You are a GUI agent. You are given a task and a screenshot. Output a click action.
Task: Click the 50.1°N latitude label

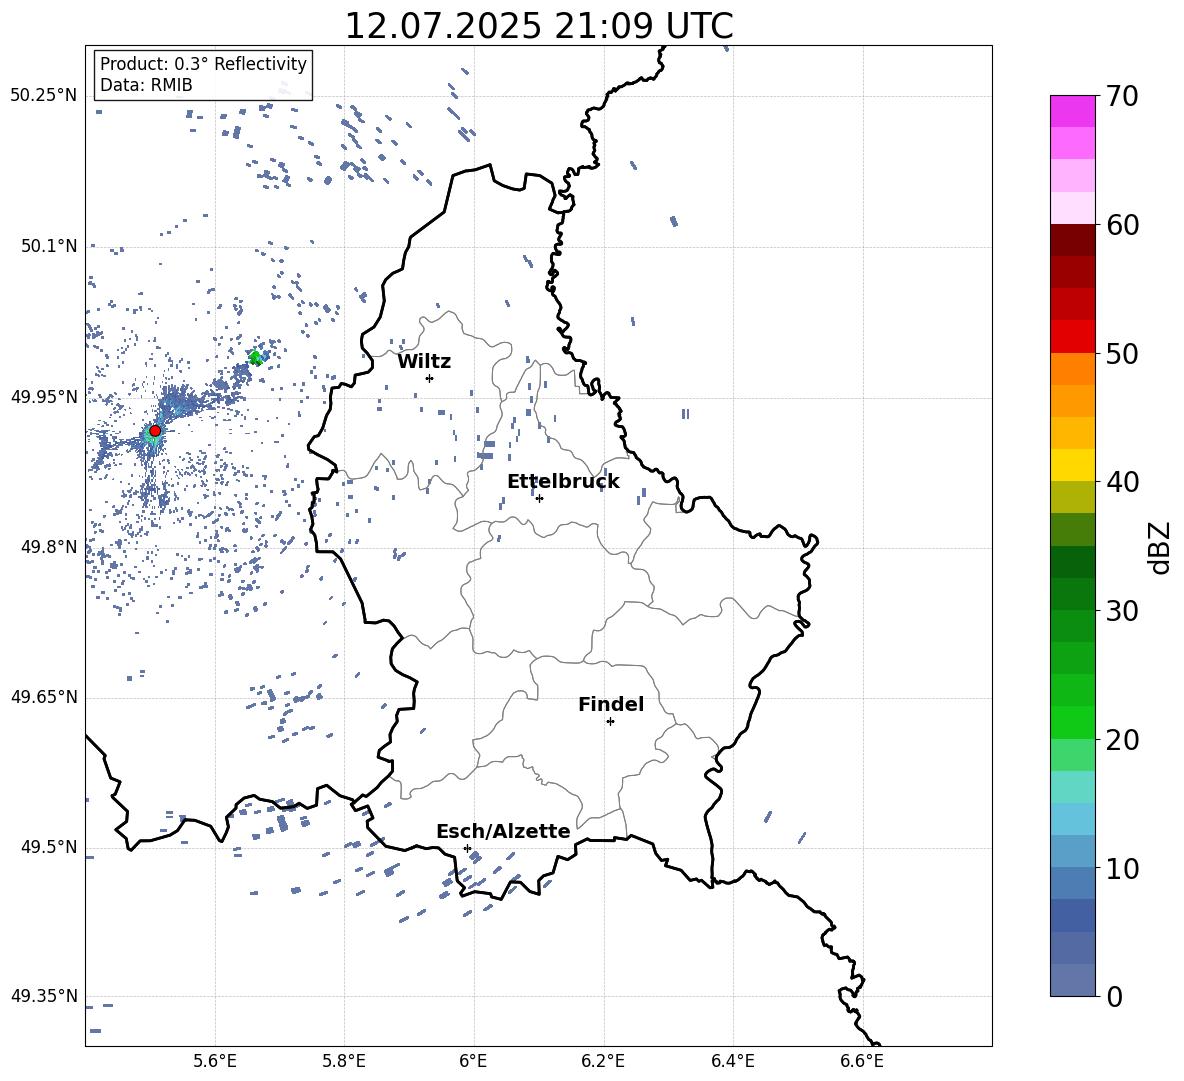click(x=48, y=246)
